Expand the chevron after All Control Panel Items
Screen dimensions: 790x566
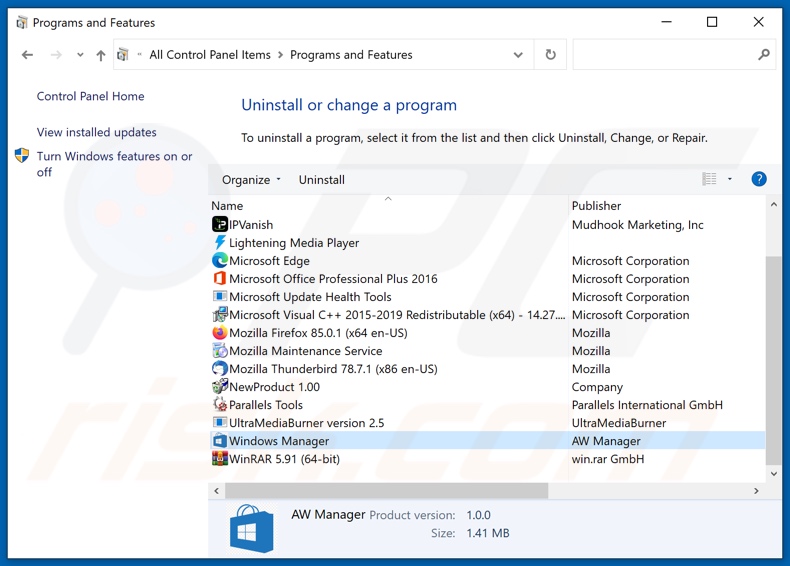[x=281, y=54]
